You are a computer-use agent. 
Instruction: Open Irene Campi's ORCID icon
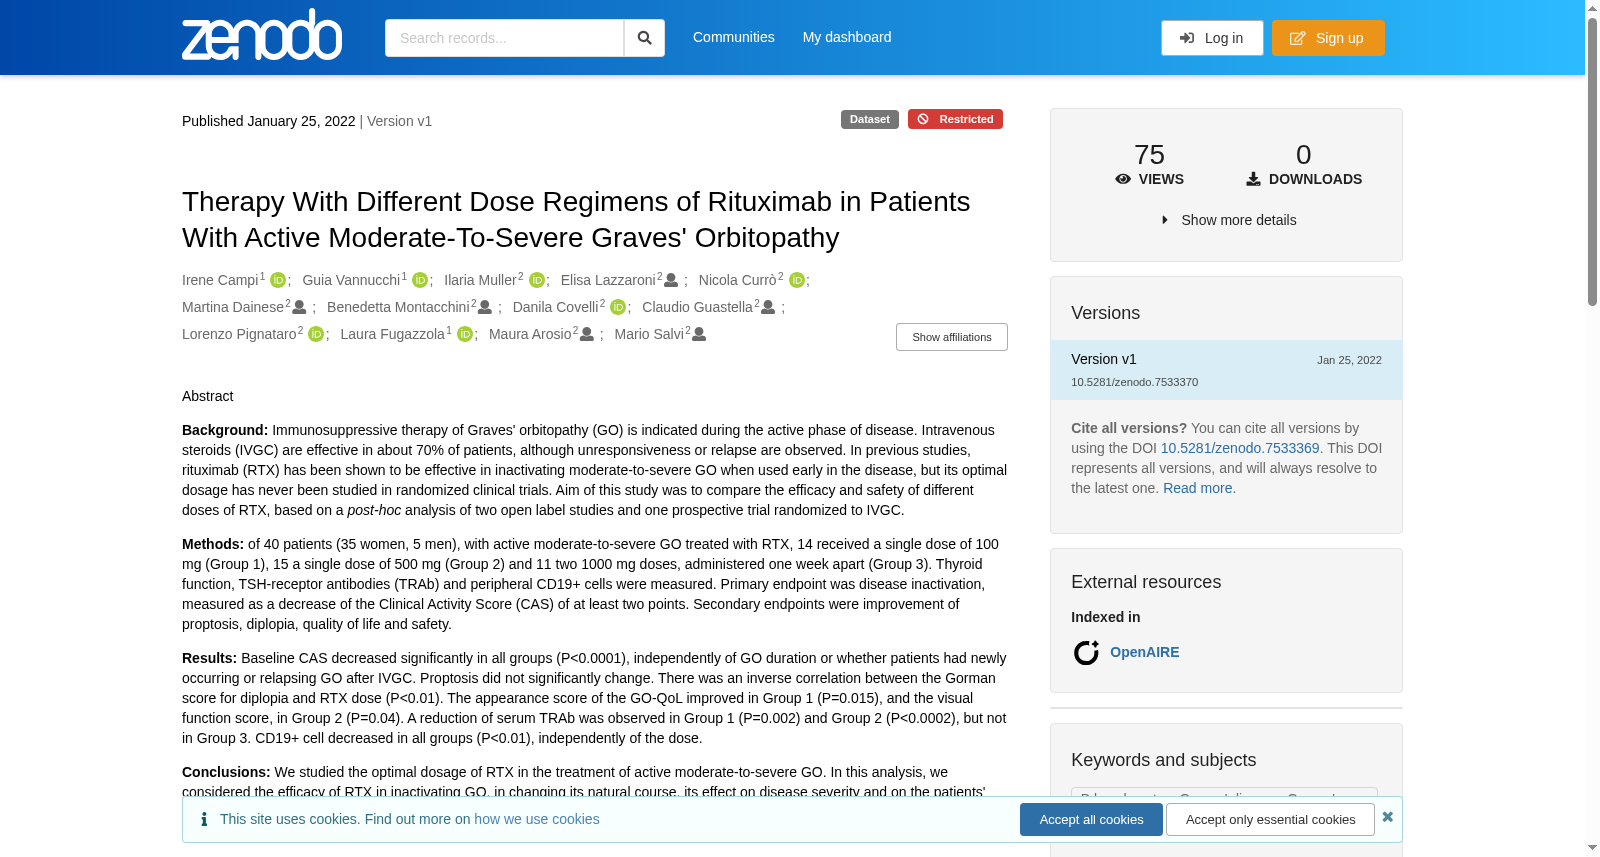278,280
